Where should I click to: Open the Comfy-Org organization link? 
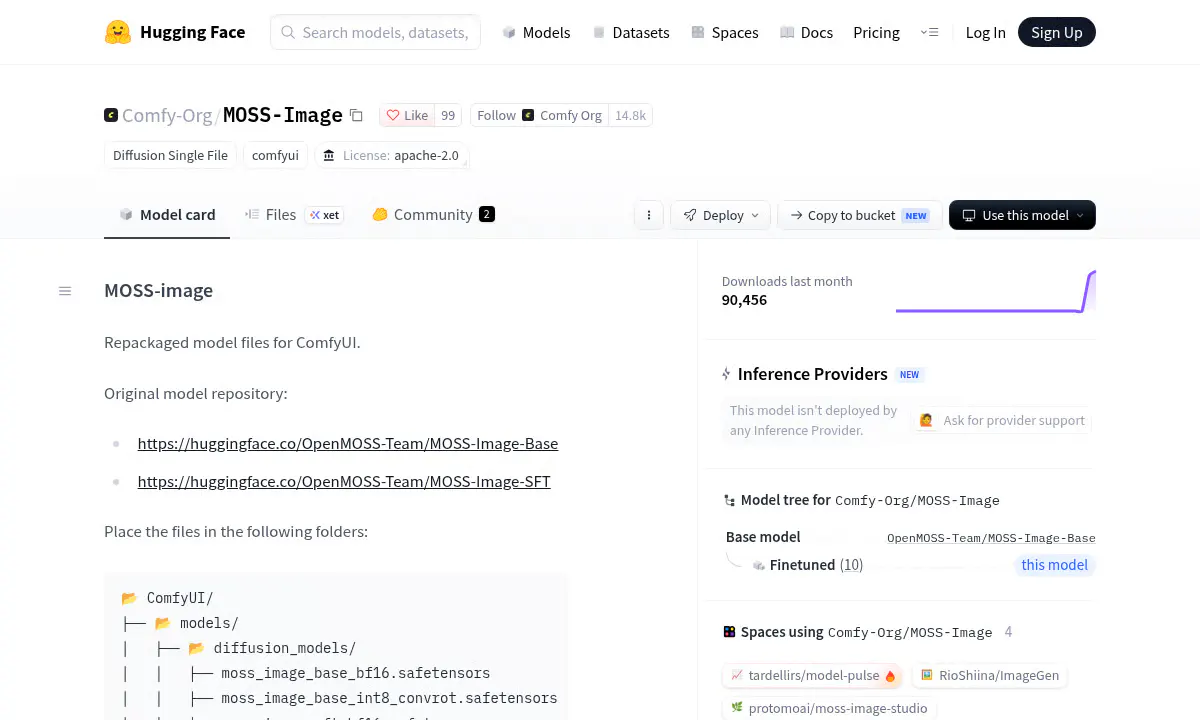pos(167,115)
